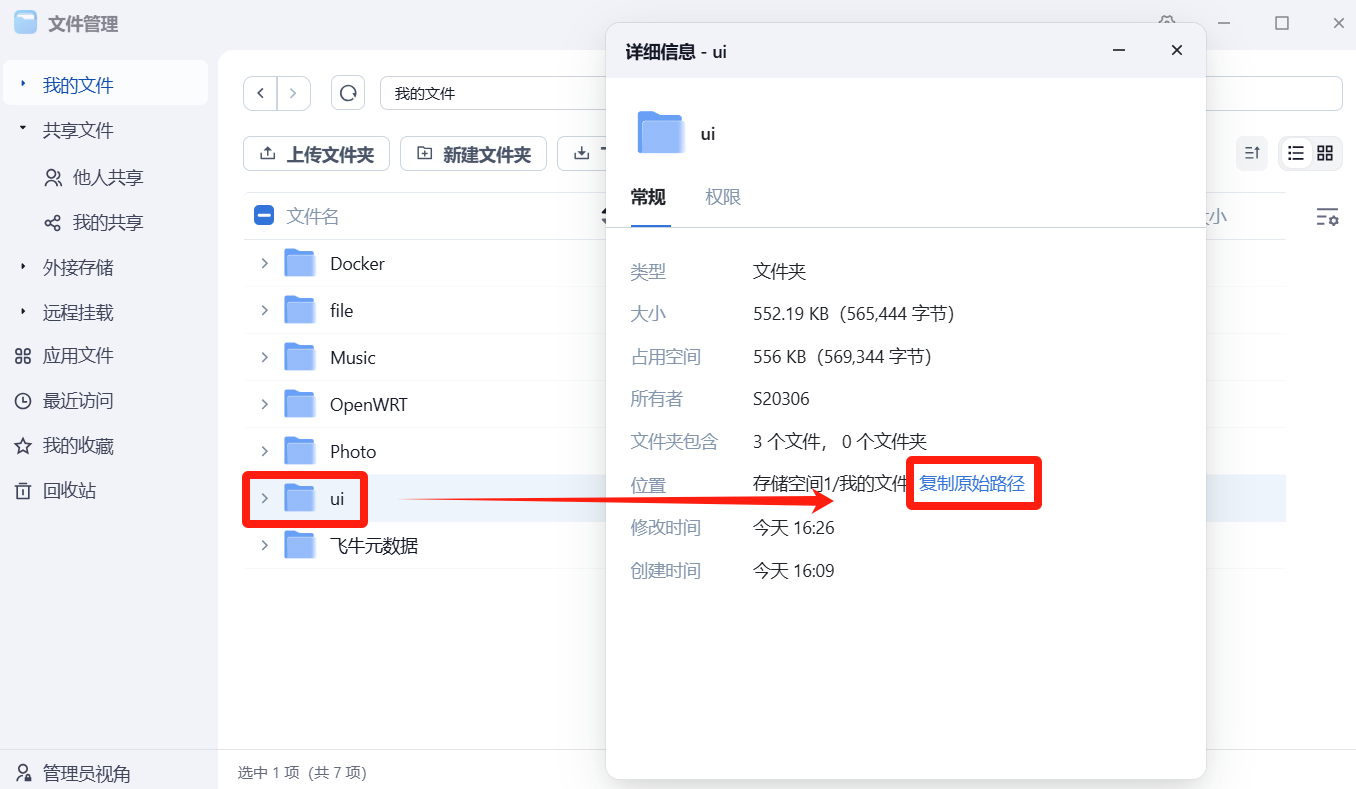The width and height of the screenshot is (1356, 789).
Task: Click the New Folder (新建文件夹) button
Action: pos(473,154)
